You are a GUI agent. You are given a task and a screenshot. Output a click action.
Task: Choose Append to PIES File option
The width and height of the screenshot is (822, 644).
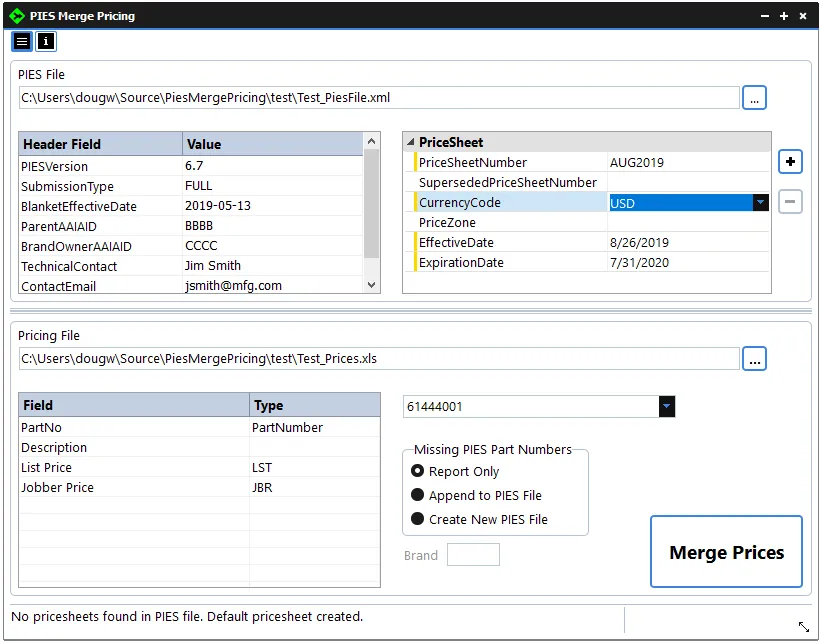click(418, 495)
